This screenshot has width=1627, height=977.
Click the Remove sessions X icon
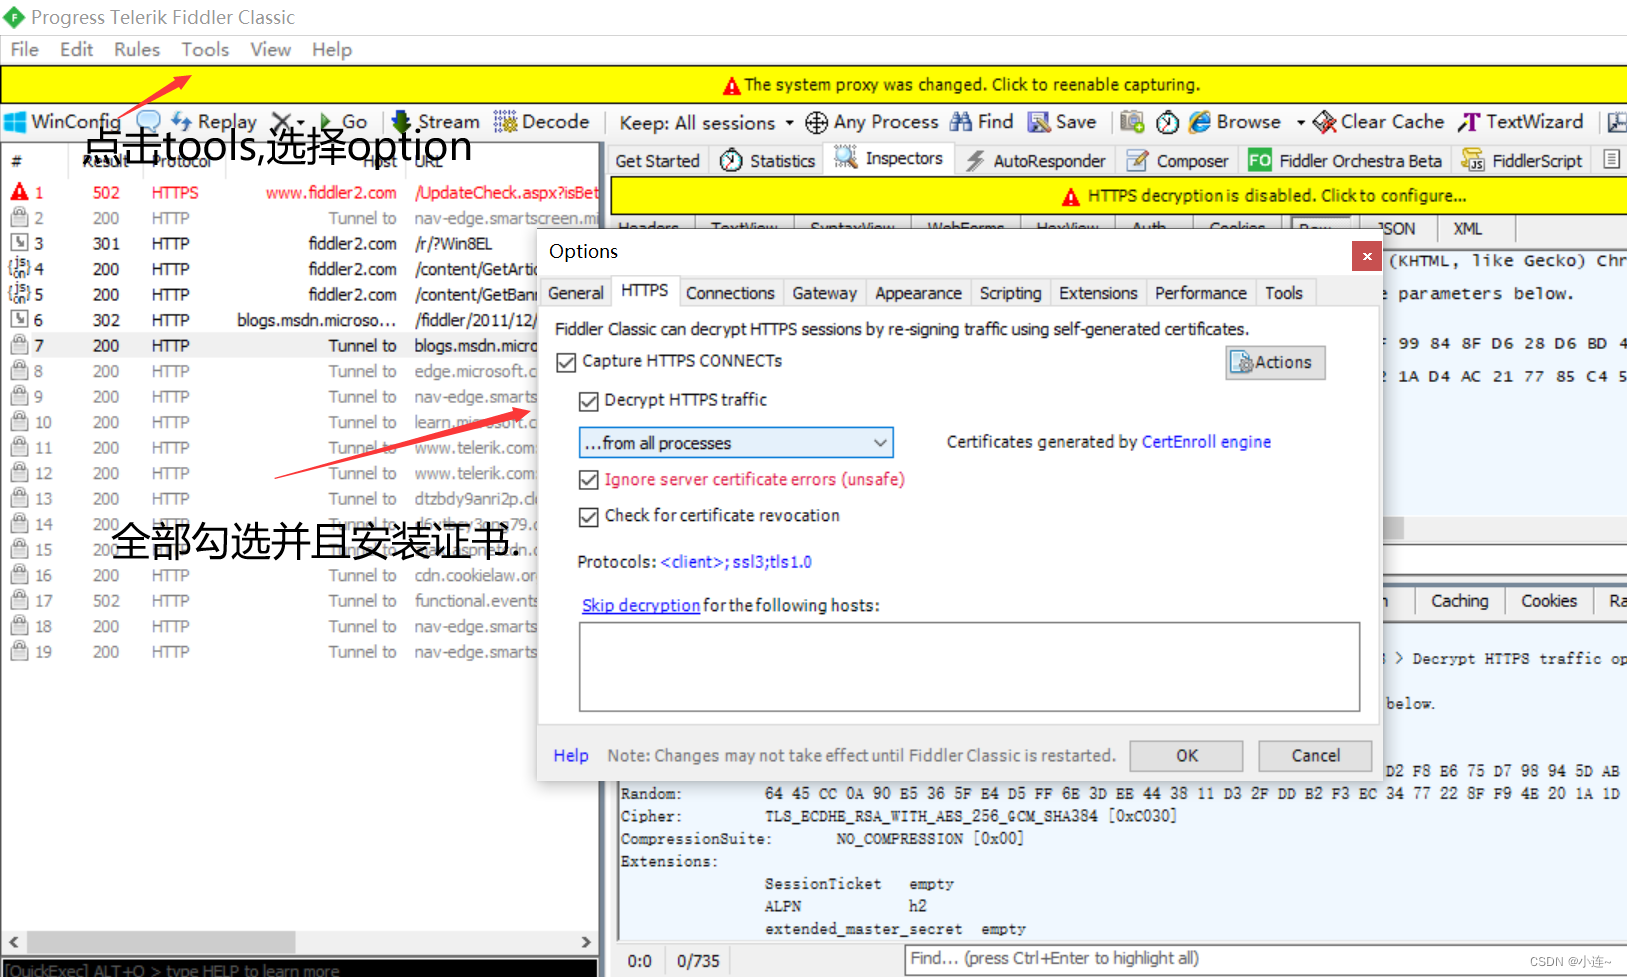click(282, 121)
